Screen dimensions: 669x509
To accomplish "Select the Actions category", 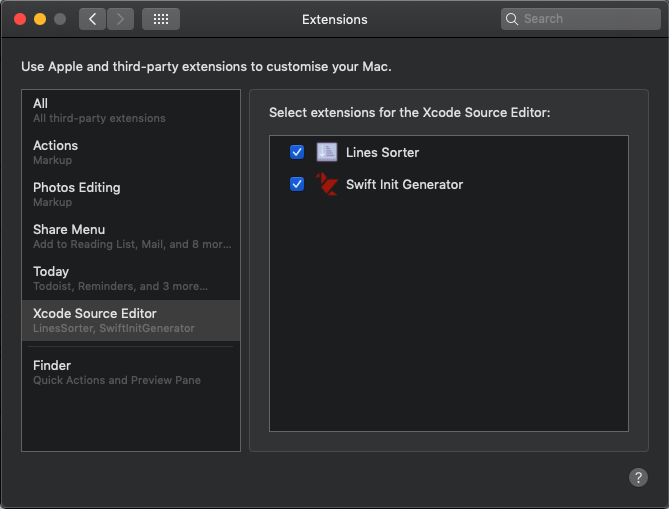I will click(131, 152).
